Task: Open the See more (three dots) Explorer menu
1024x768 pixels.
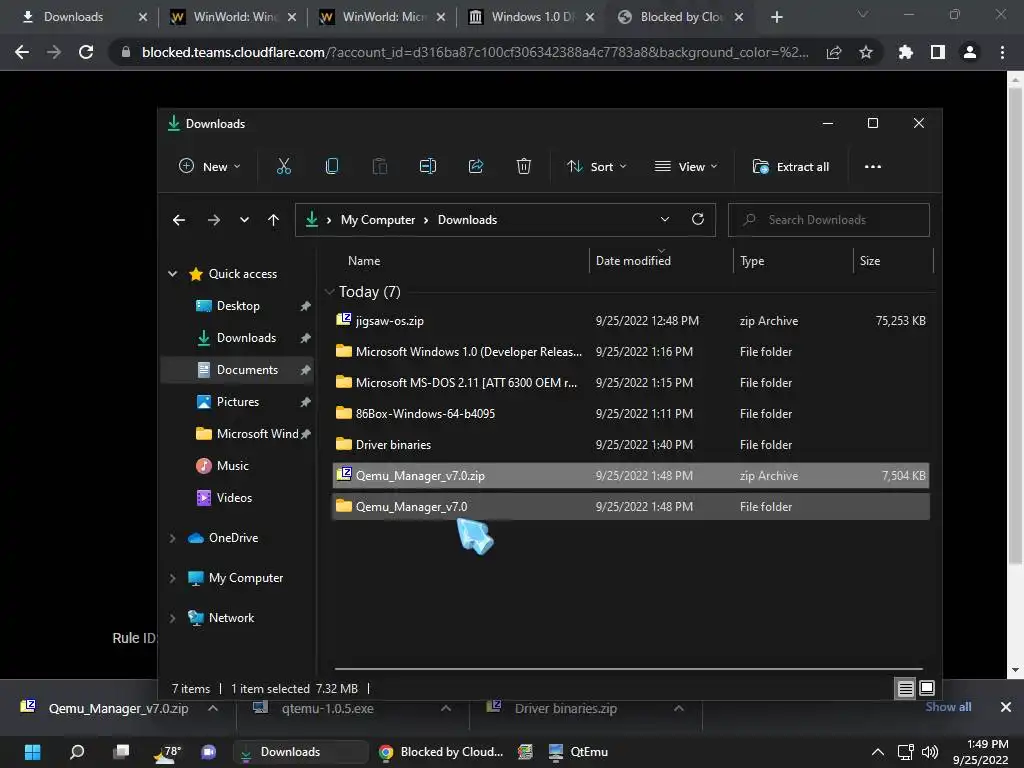Action: coord(872,167)
